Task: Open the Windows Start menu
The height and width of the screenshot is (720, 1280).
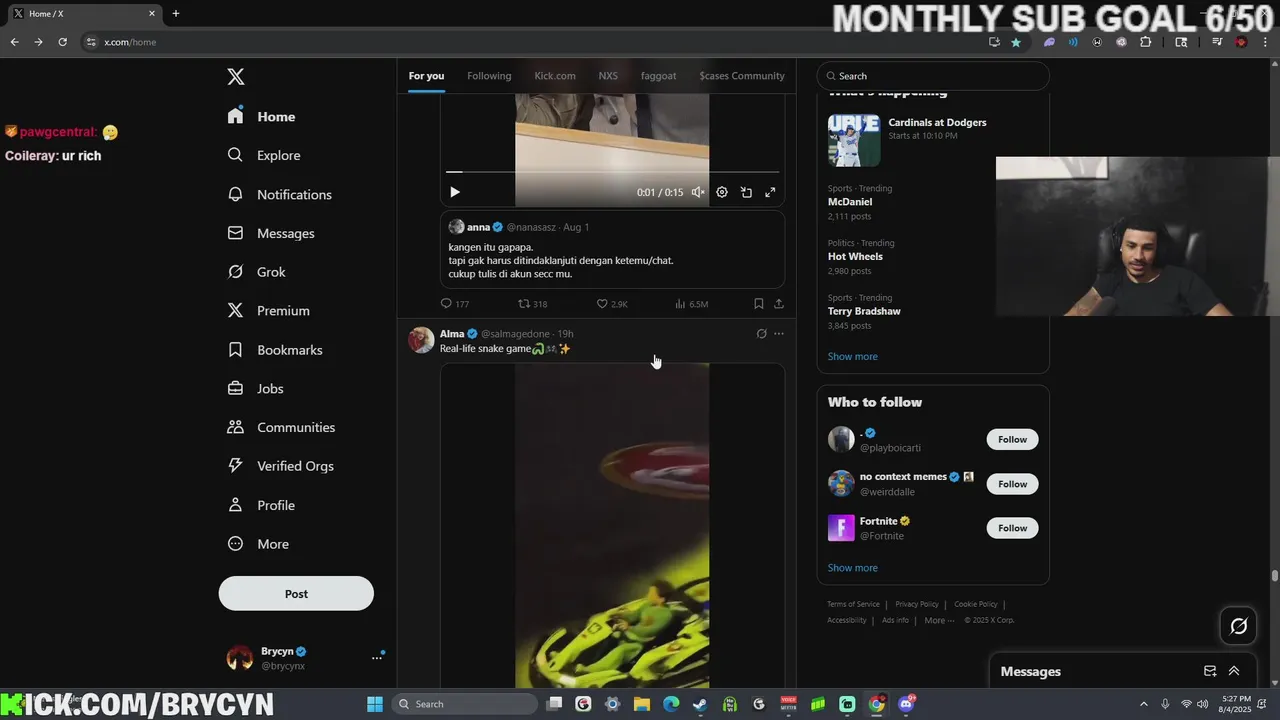Action: (x=375, y=704)
